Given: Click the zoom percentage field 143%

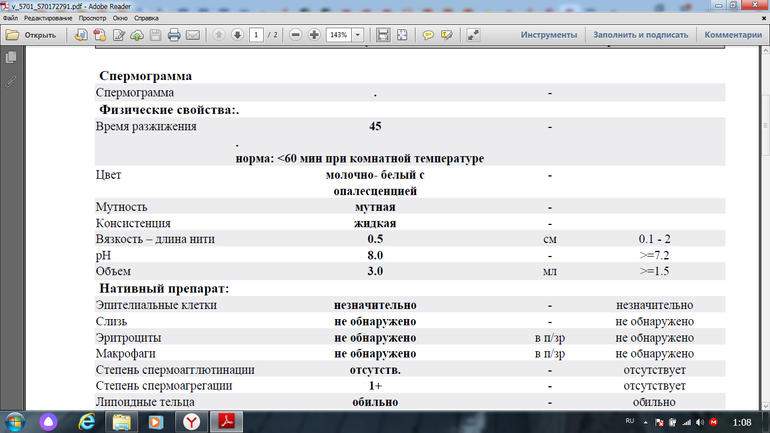Looking at the screenshot, I should 338,34.
